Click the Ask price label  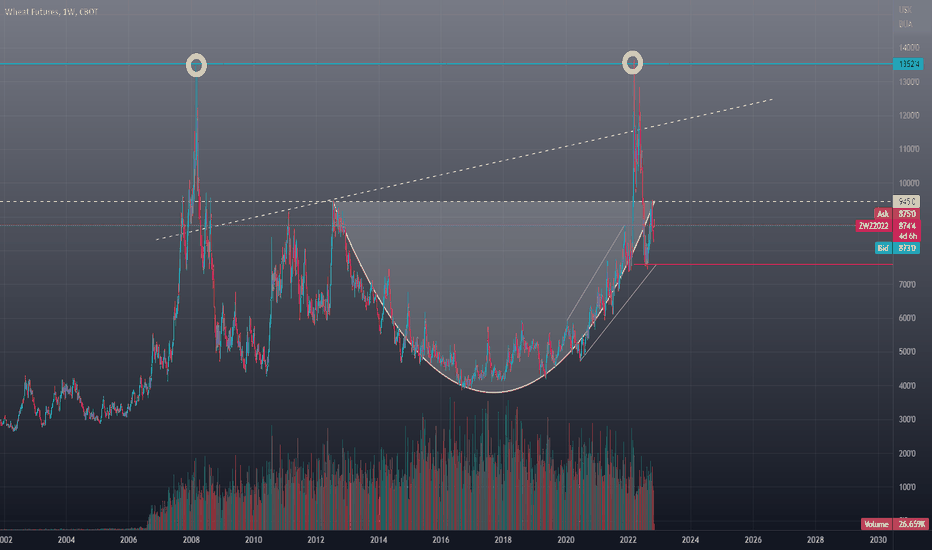tap(883, 213)
